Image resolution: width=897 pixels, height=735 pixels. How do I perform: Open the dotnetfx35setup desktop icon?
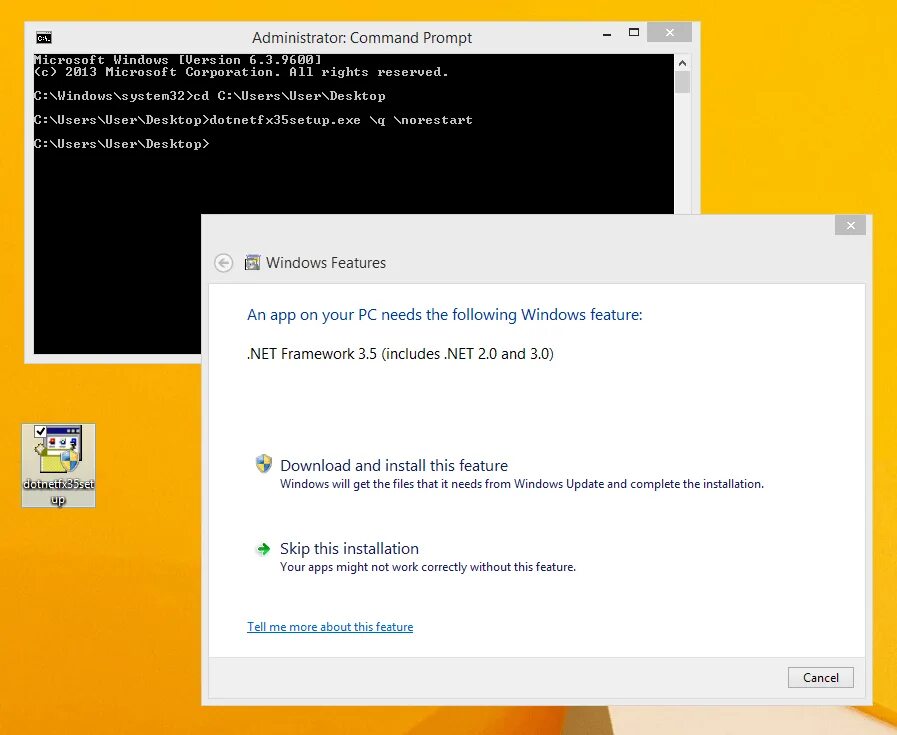coord(58,465)
